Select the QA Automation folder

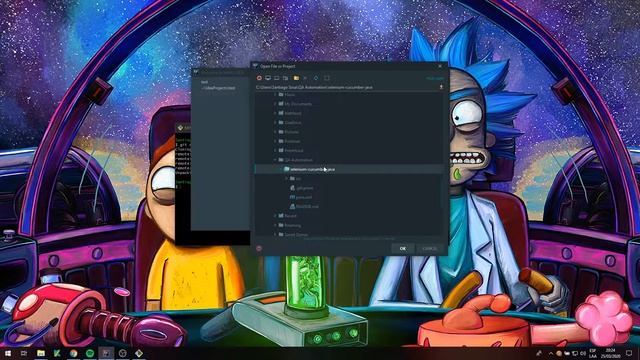pyautogui.click(x=299, y=160)
